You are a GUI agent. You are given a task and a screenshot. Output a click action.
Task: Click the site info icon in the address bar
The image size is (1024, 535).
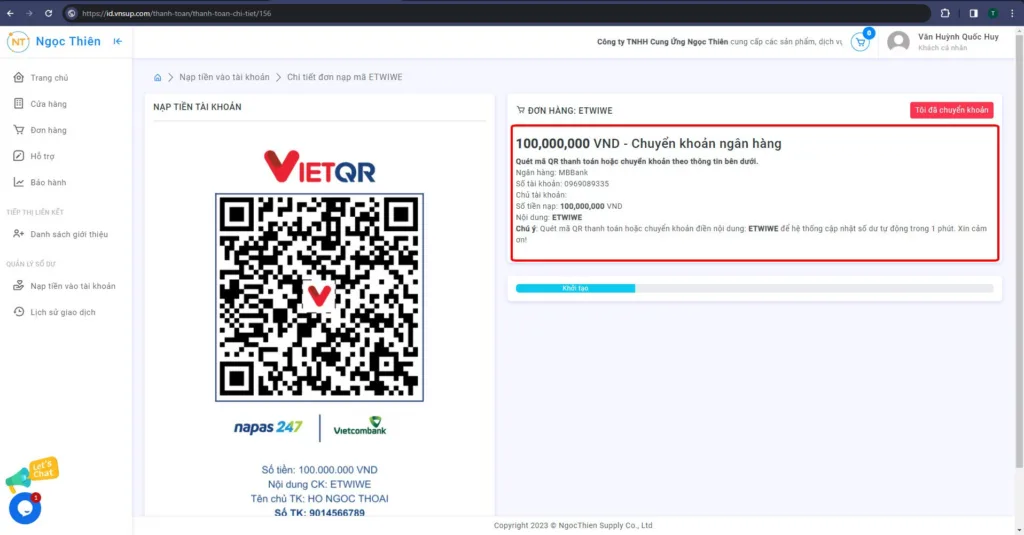click(72, 13)
